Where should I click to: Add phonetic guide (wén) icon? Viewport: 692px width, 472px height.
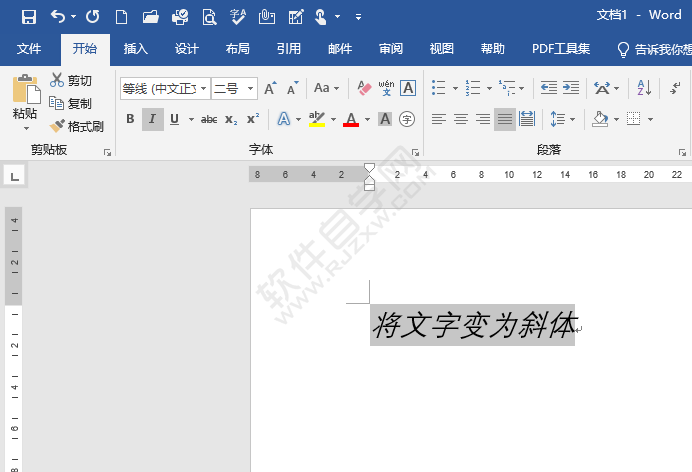tap(386, 88)
